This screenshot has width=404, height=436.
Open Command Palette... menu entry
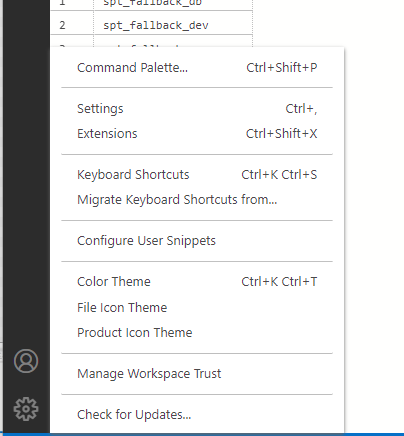(x=197, y=68)
